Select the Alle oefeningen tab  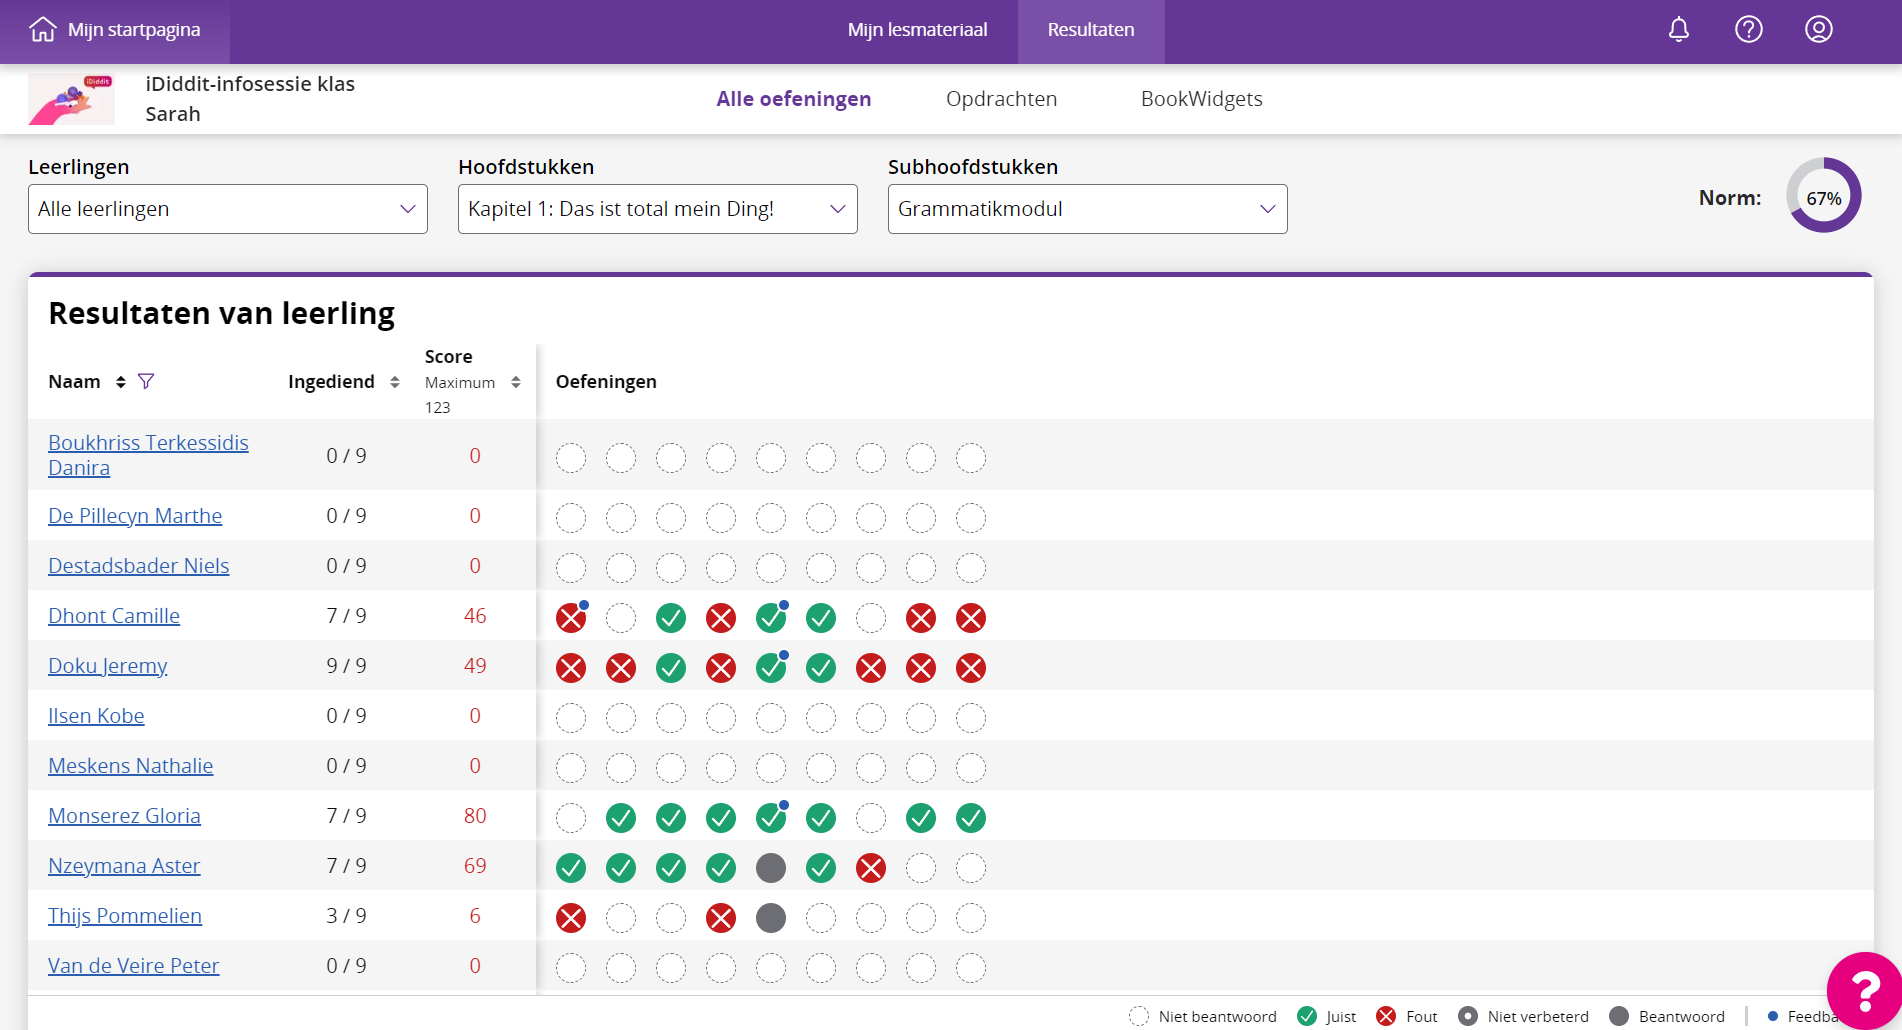tap(794, 99)
